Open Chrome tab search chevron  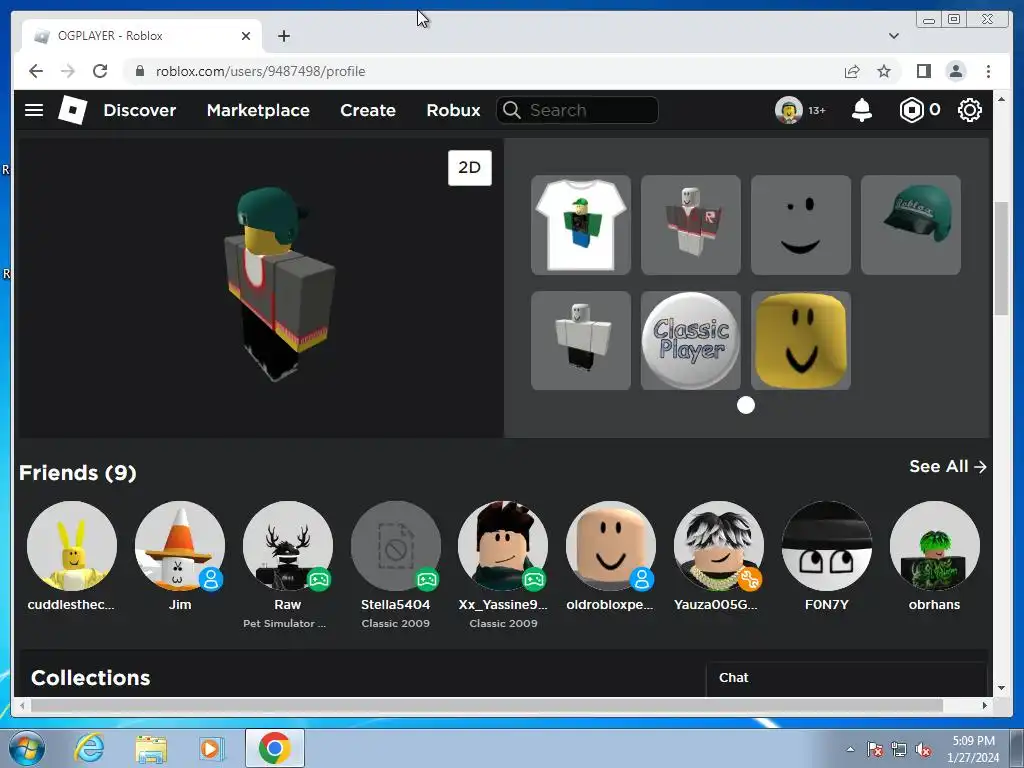point(893,36)
